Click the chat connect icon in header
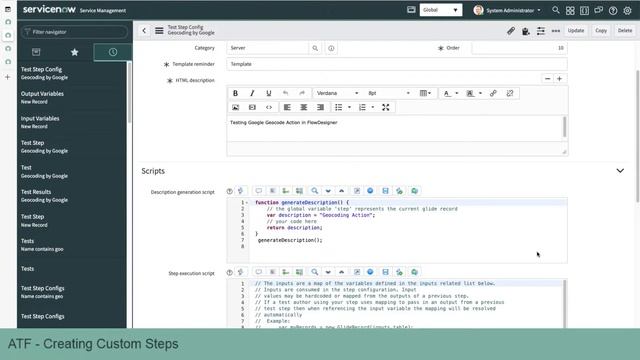Screen dimensions: 640x360 pos(598,11)
